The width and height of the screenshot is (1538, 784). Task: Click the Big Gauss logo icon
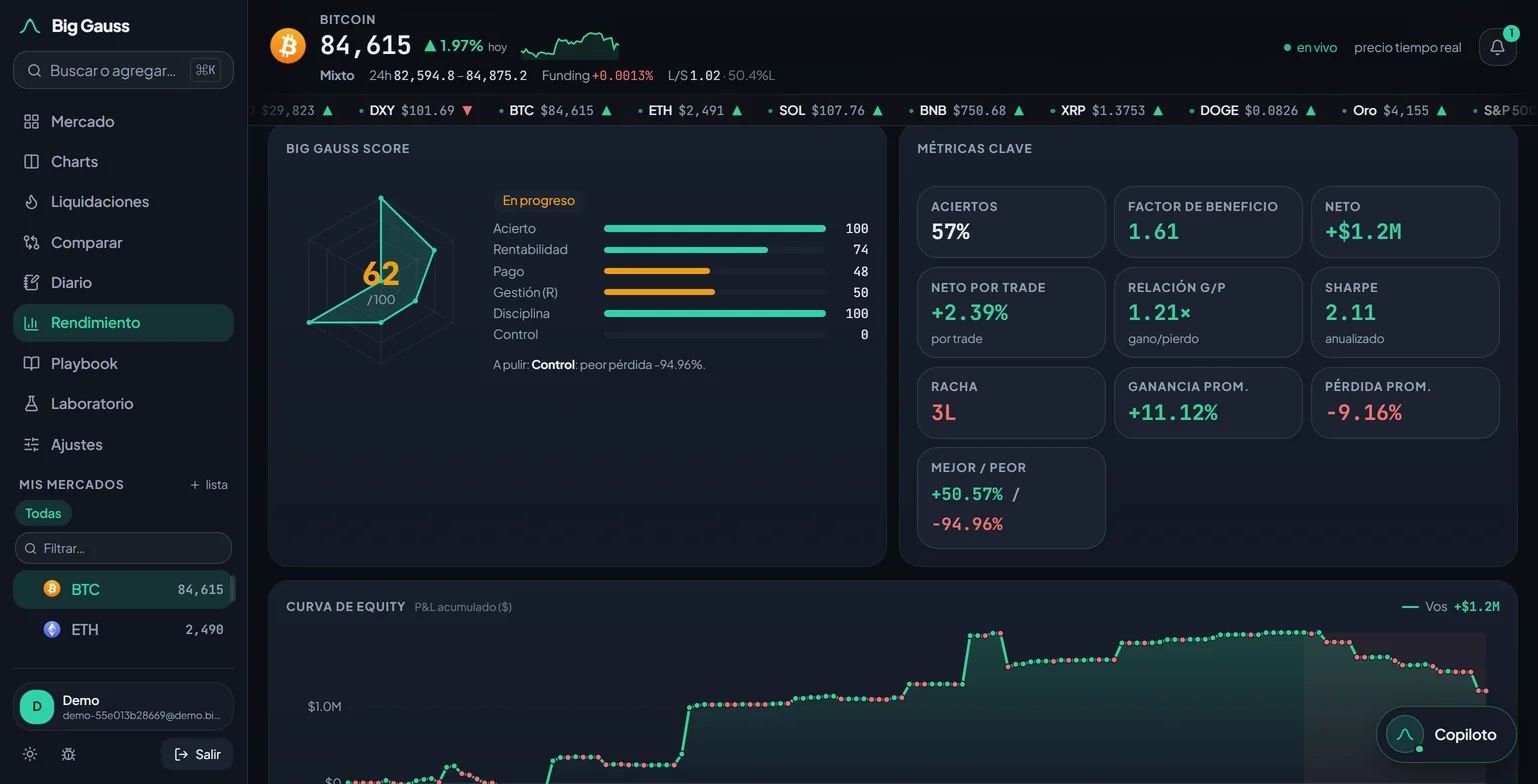tap(30, 26)
